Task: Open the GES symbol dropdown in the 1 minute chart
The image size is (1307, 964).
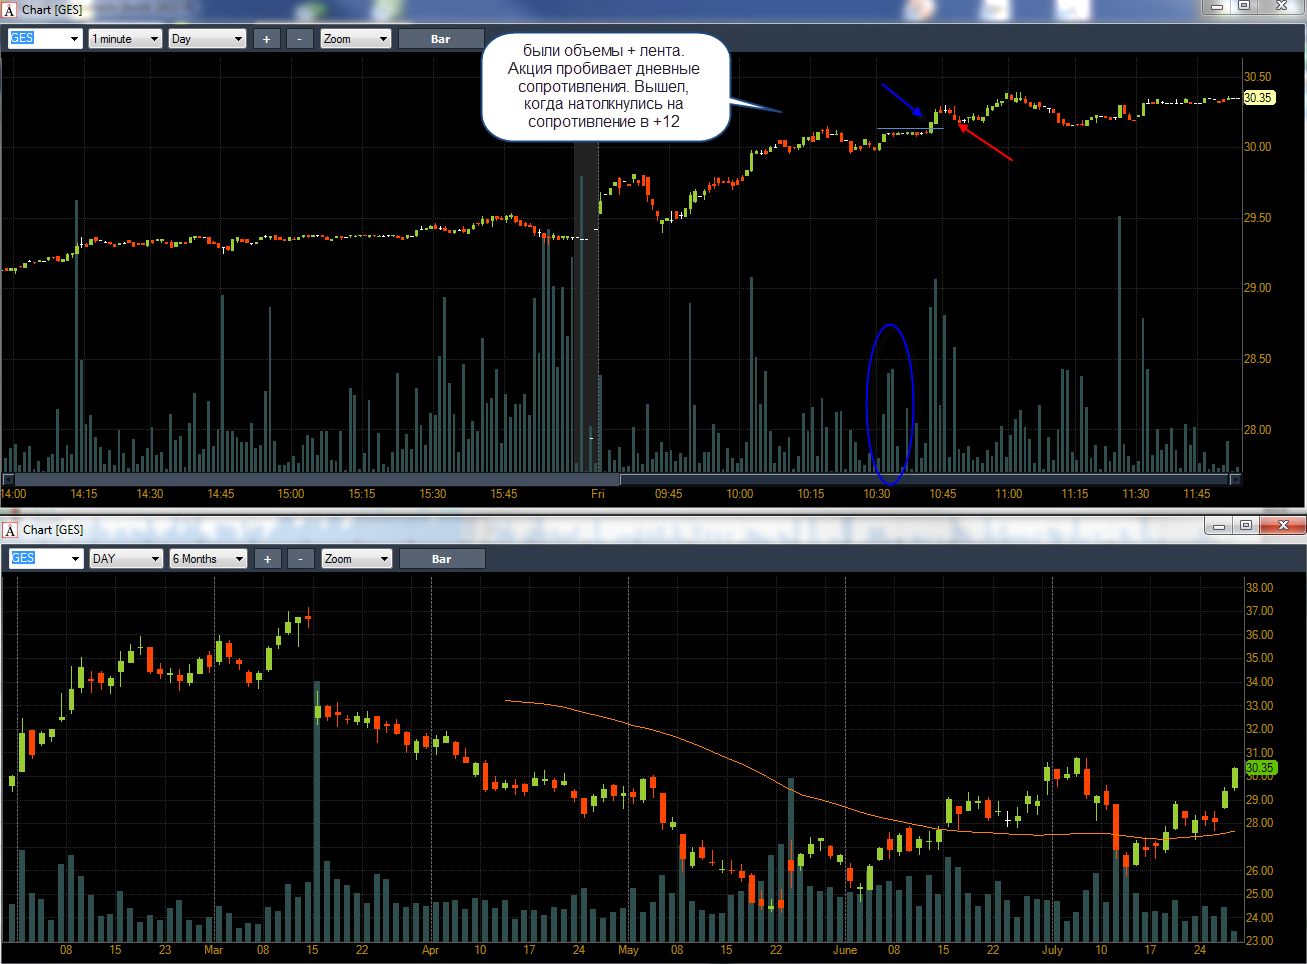Action: tap(45, 39)
